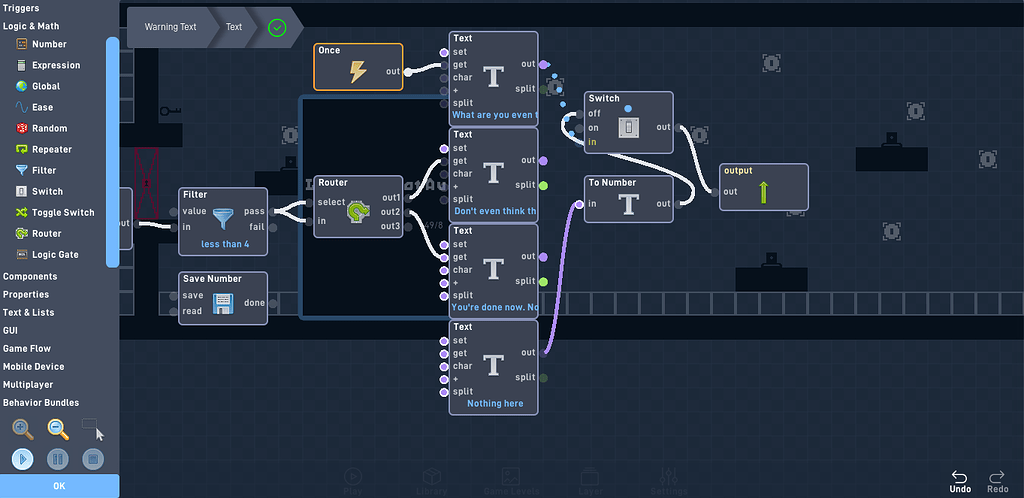
Task: Click the Router out3 port
Action: tap(408, 227)
